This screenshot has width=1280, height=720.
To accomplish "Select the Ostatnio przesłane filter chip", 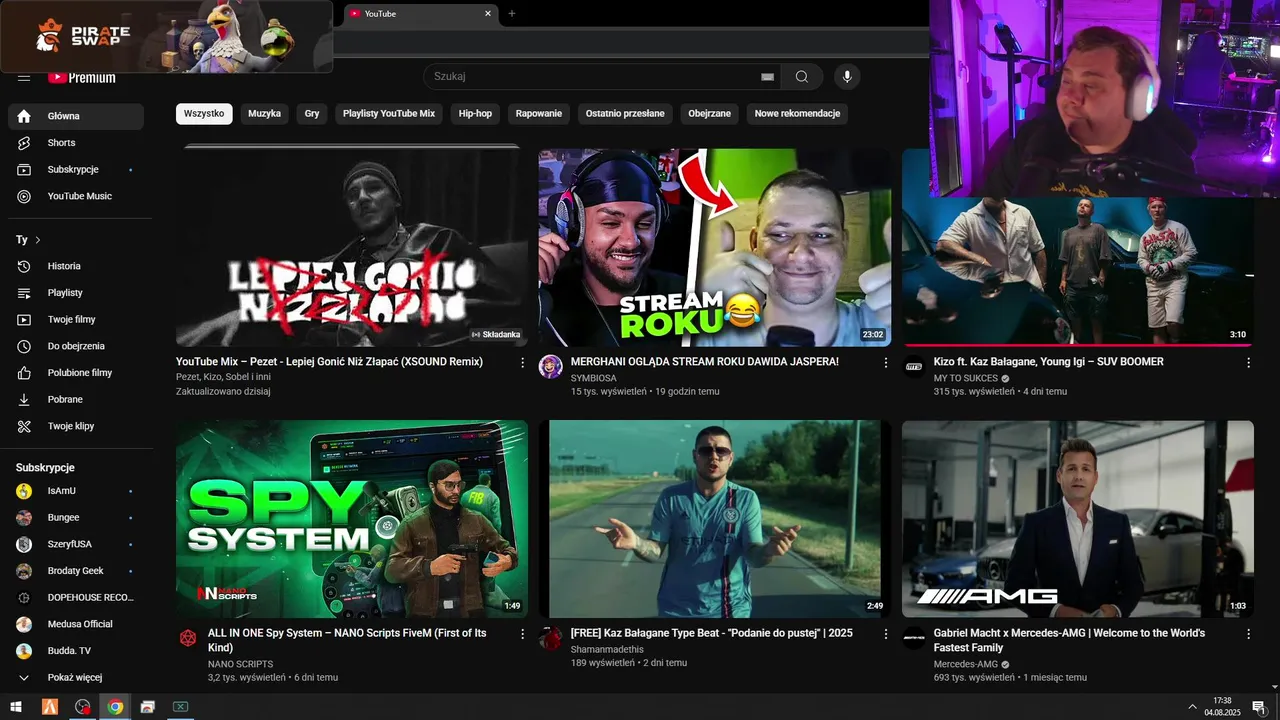I will (x=625, y=114).
